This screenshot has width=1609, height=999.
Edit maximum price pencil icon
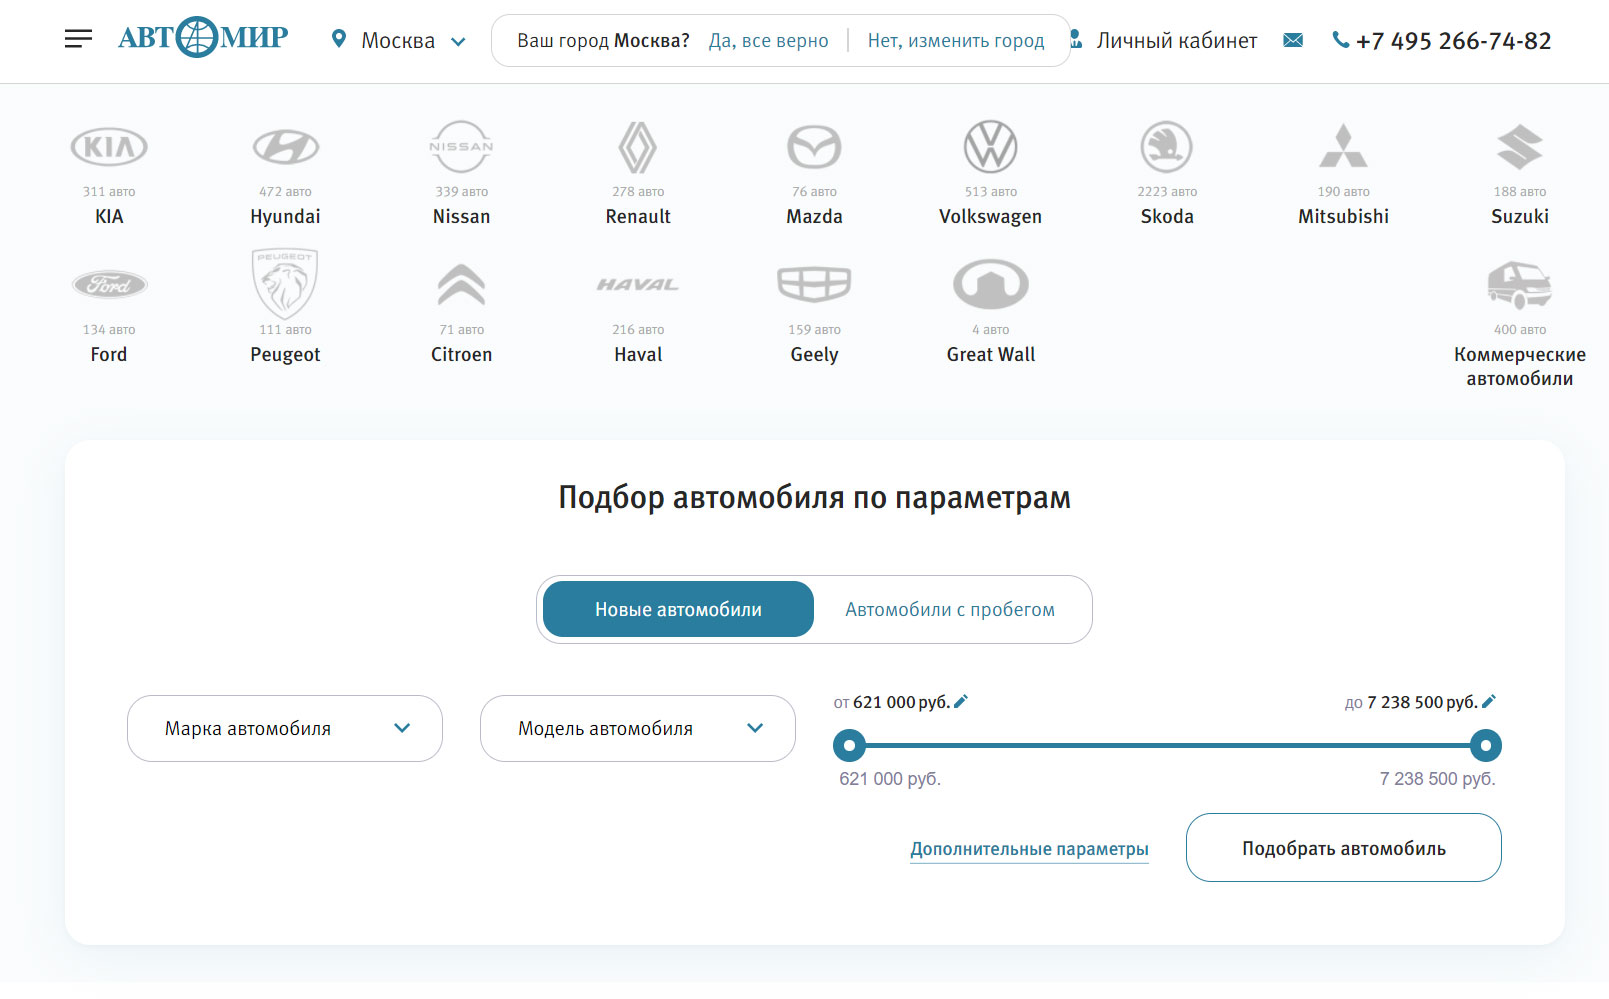coord(1489,702)
